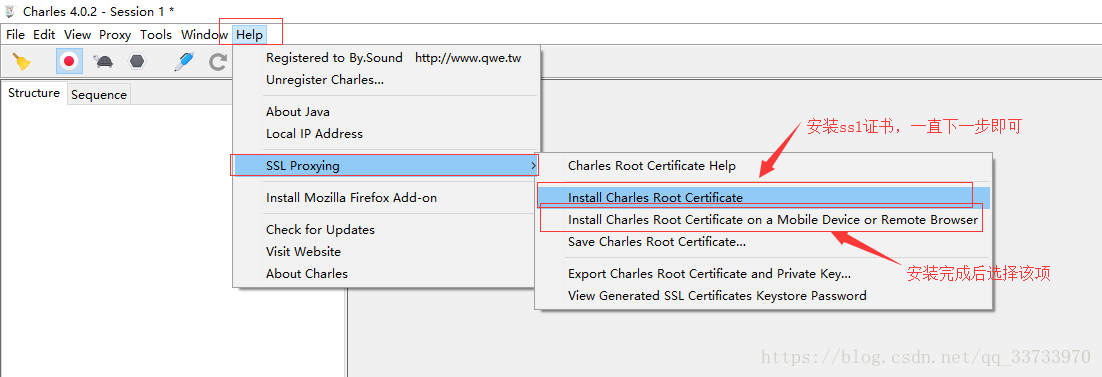Click the Help menu

click(x=249, y=34)
